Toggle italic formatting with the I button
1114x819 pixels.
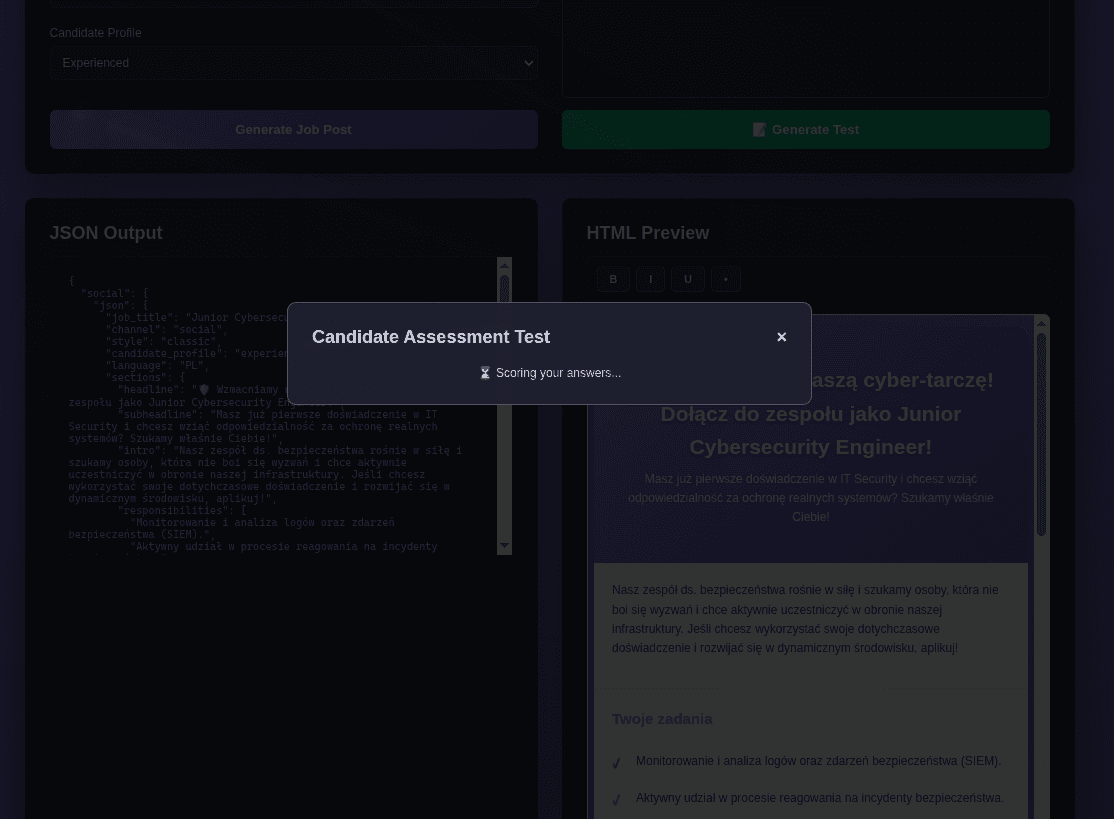(650, 279)
